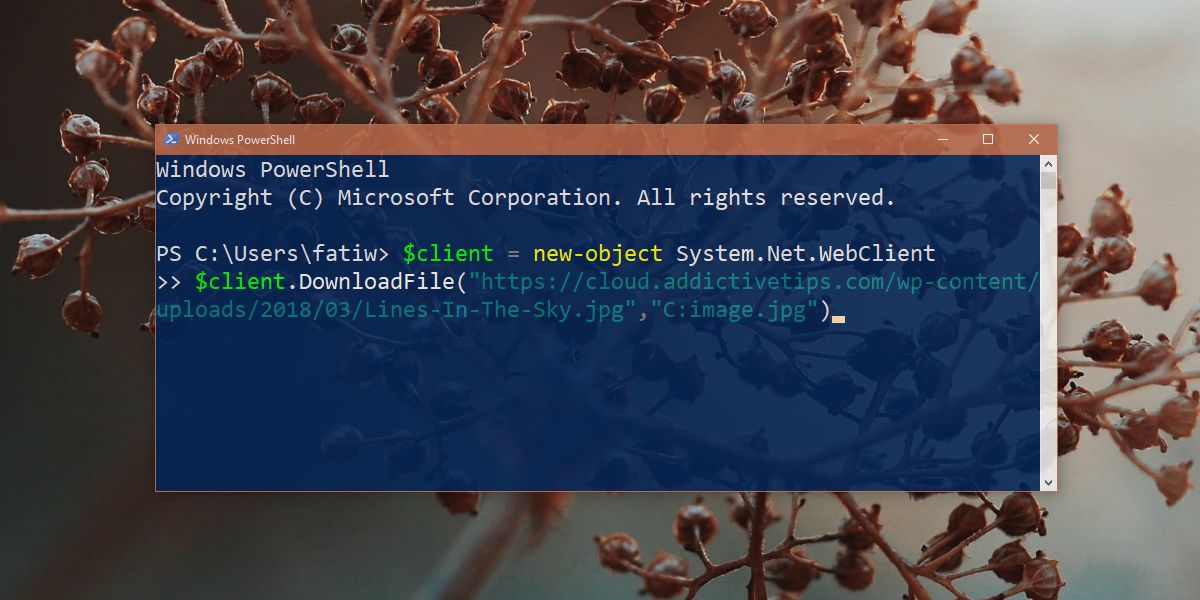
Task: Maximize the PowerShell window
Action: click(987, 139)
